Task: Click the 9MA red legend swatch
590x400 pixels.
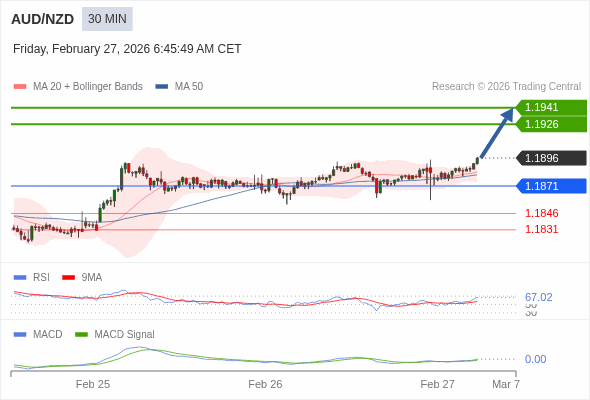Action: (x=68, y=278)
